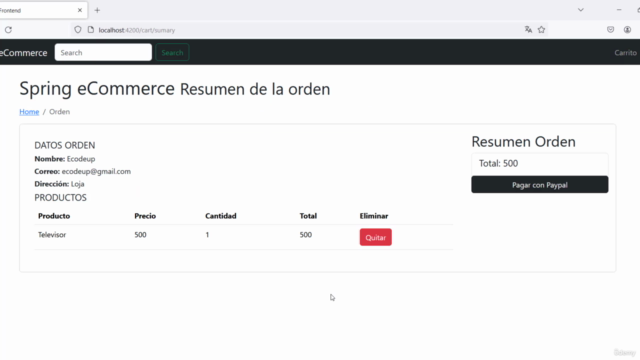This screenshot has width=640, height=360.
Task: Focus the Search input field
Action: (x=103, y=52)
